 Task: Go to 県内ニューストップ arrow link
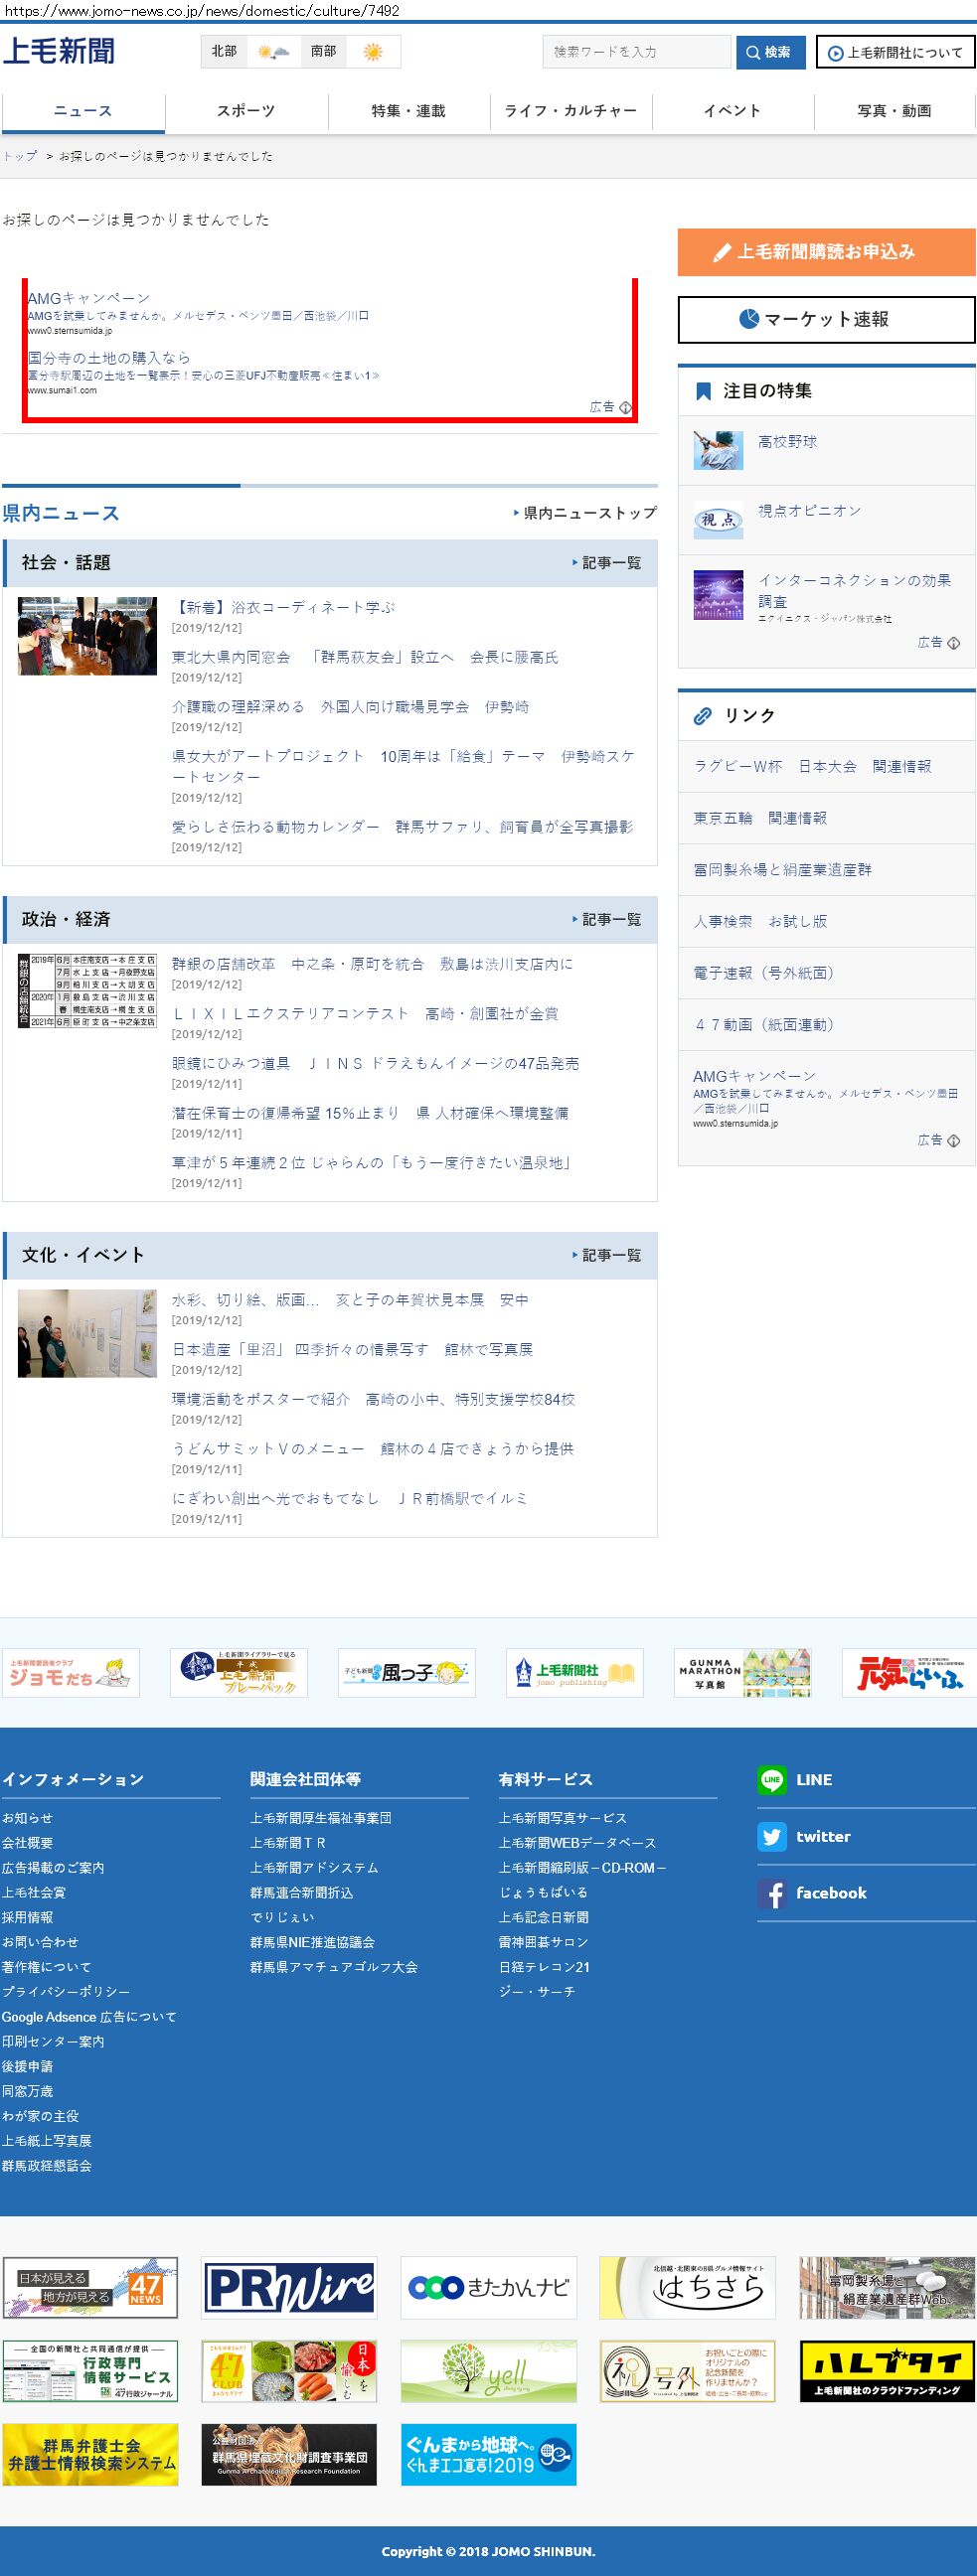point(584,513)
